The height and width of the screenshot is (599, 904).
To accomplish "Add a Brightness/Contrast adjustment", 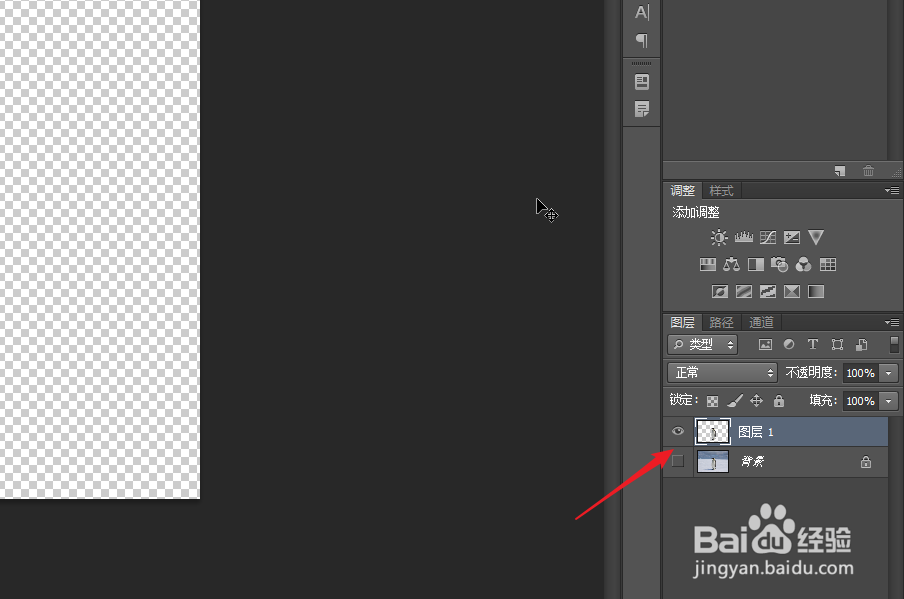I will tap(719, 237).
